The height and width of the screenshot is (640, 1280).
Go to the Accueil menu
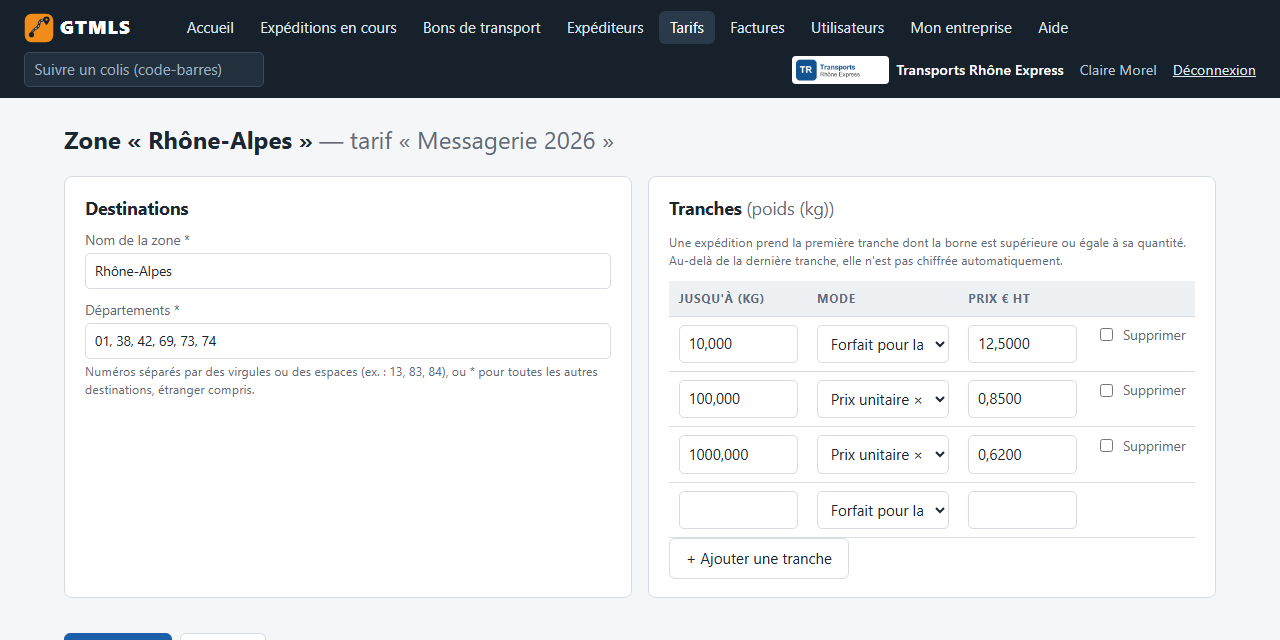tap(210, 28)
